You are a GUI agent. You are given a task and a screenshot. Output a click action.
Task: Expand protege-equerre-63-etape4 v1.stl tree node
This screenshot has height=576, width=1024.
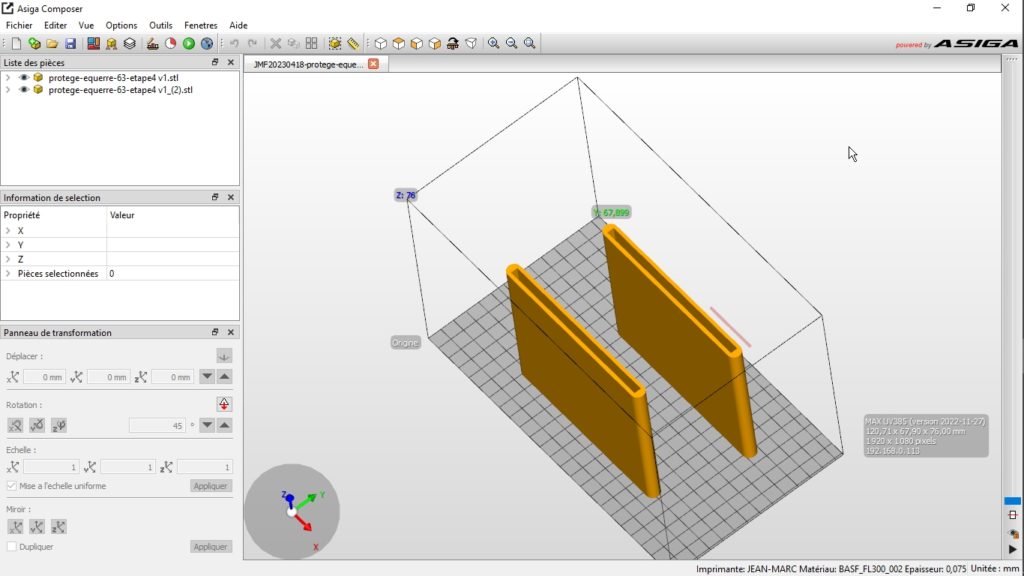click(8, 78)
